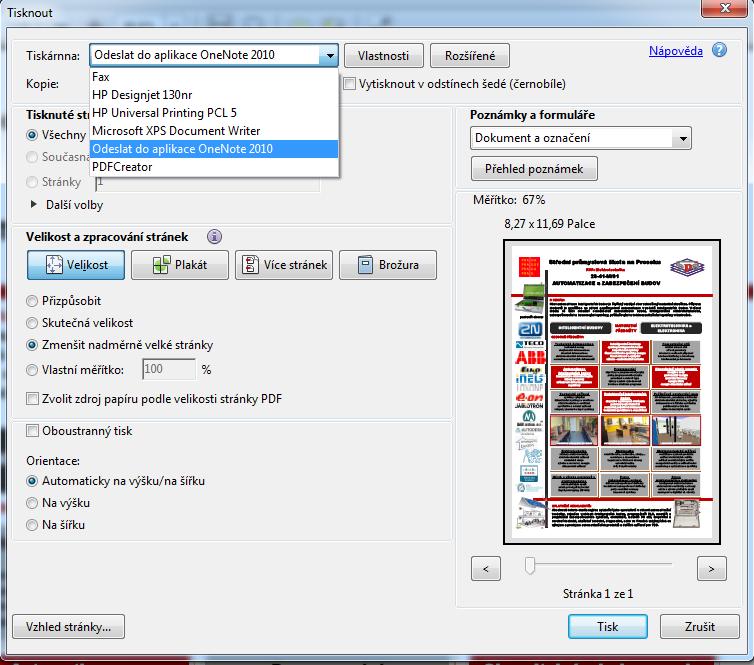Choose Skutečná velikost radio option
Image resolution: width=754 pixels, height=665 pixels.
point(32,323)
